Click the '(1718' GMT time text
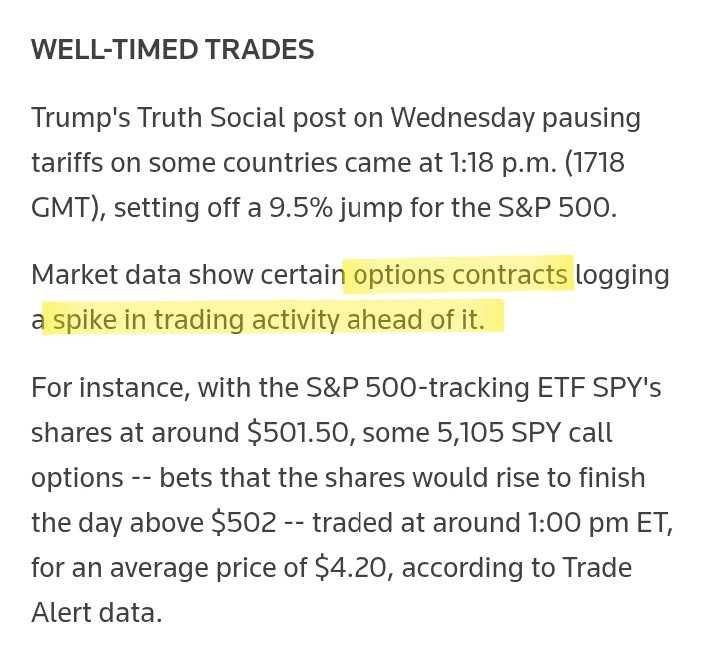Viewport: 718px width, 666px height. (x=595, y=163)
